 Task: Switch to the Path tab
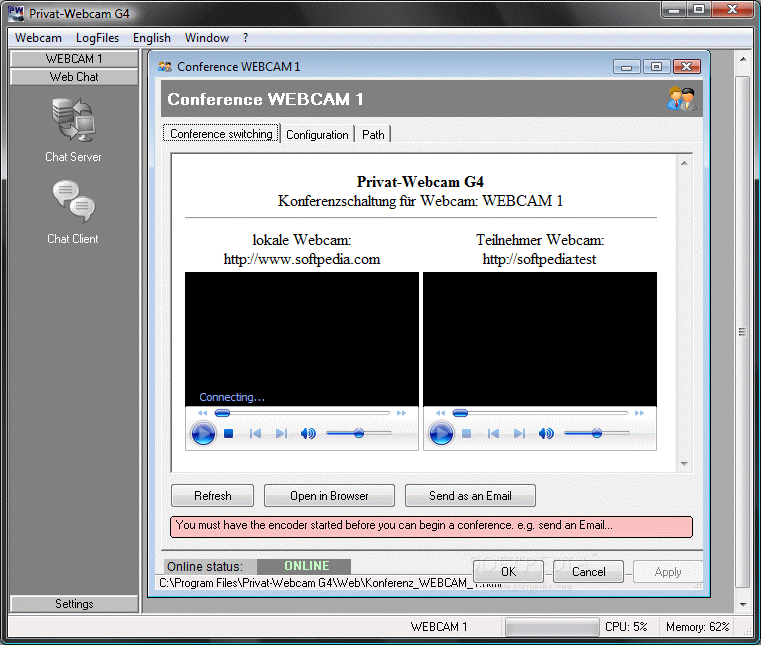pyautogui.click(x=373, y=134)
